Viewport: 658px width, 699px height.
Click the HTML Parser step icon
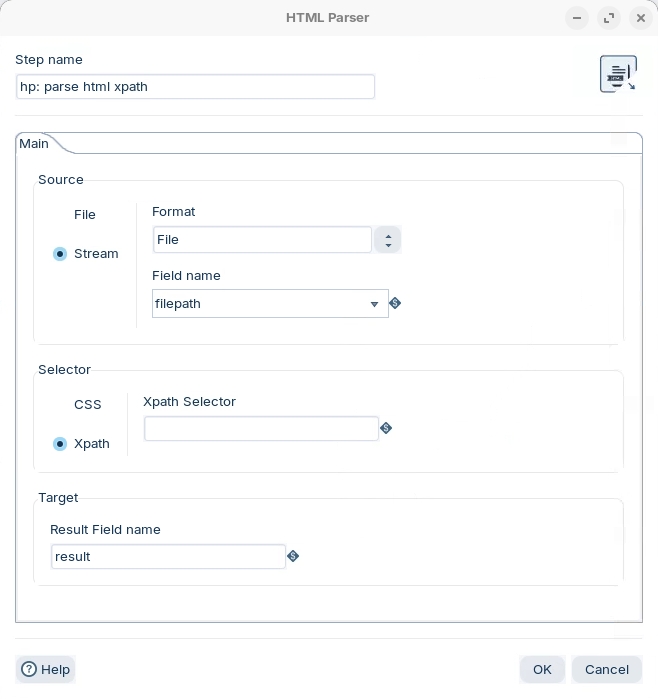pos(618,74)
